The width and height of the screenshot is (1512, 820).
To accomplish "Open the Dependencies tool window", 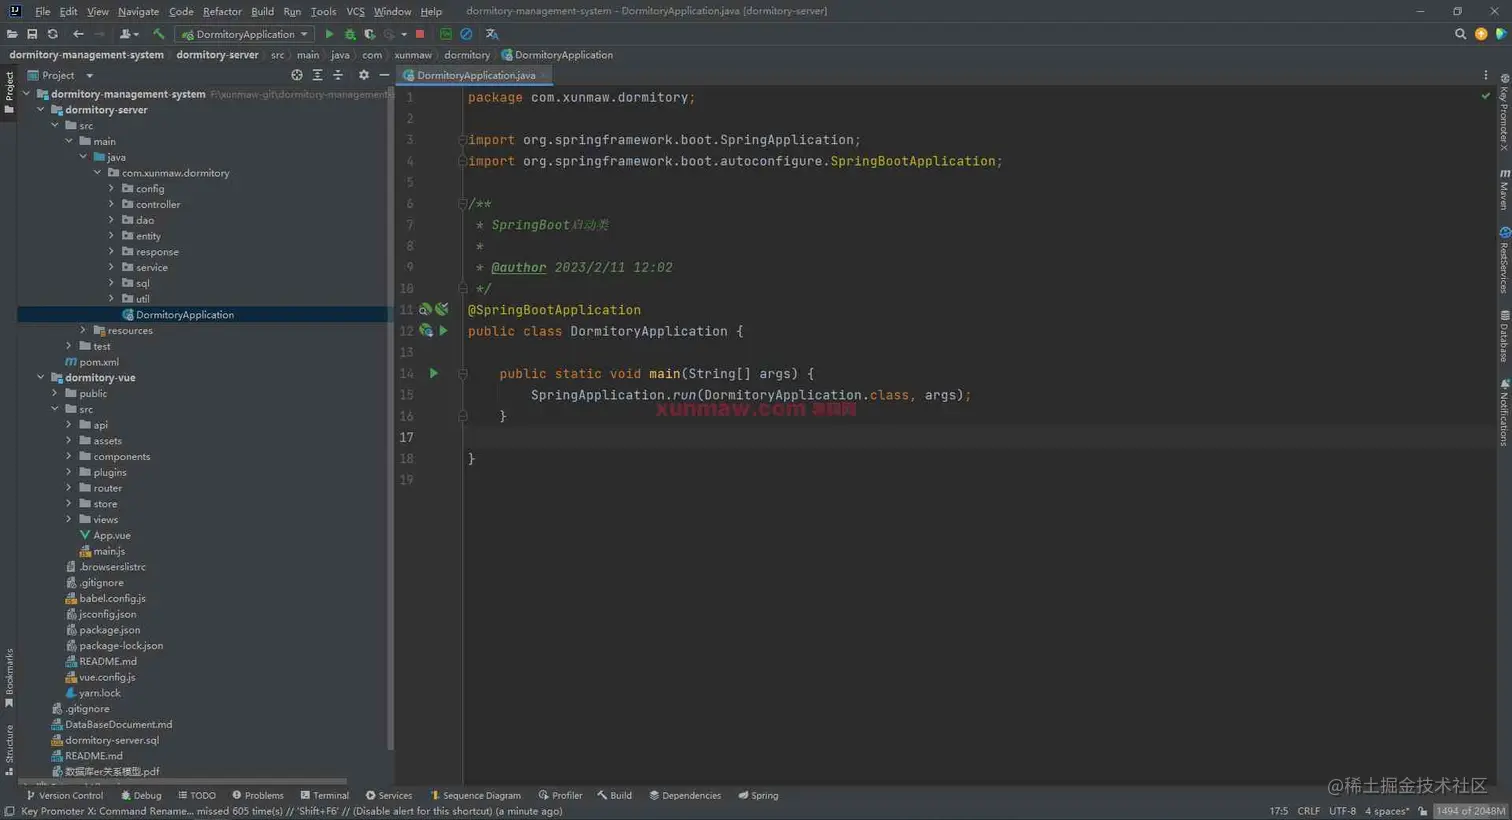I will [685, 796].
